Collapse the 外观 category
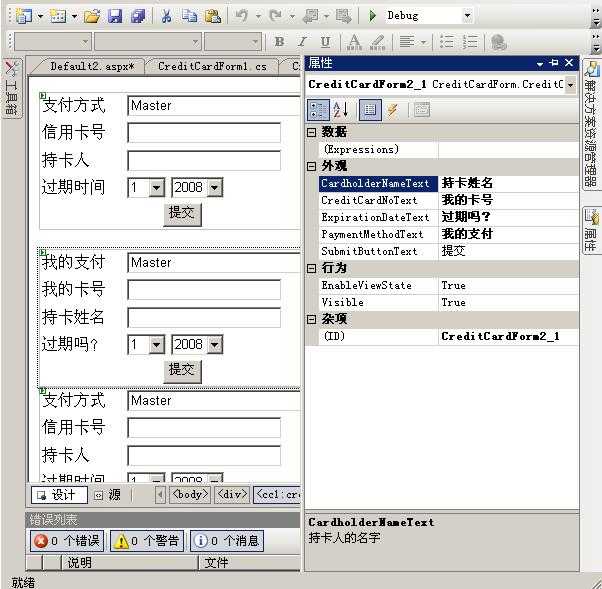 (x=312, y=166)
